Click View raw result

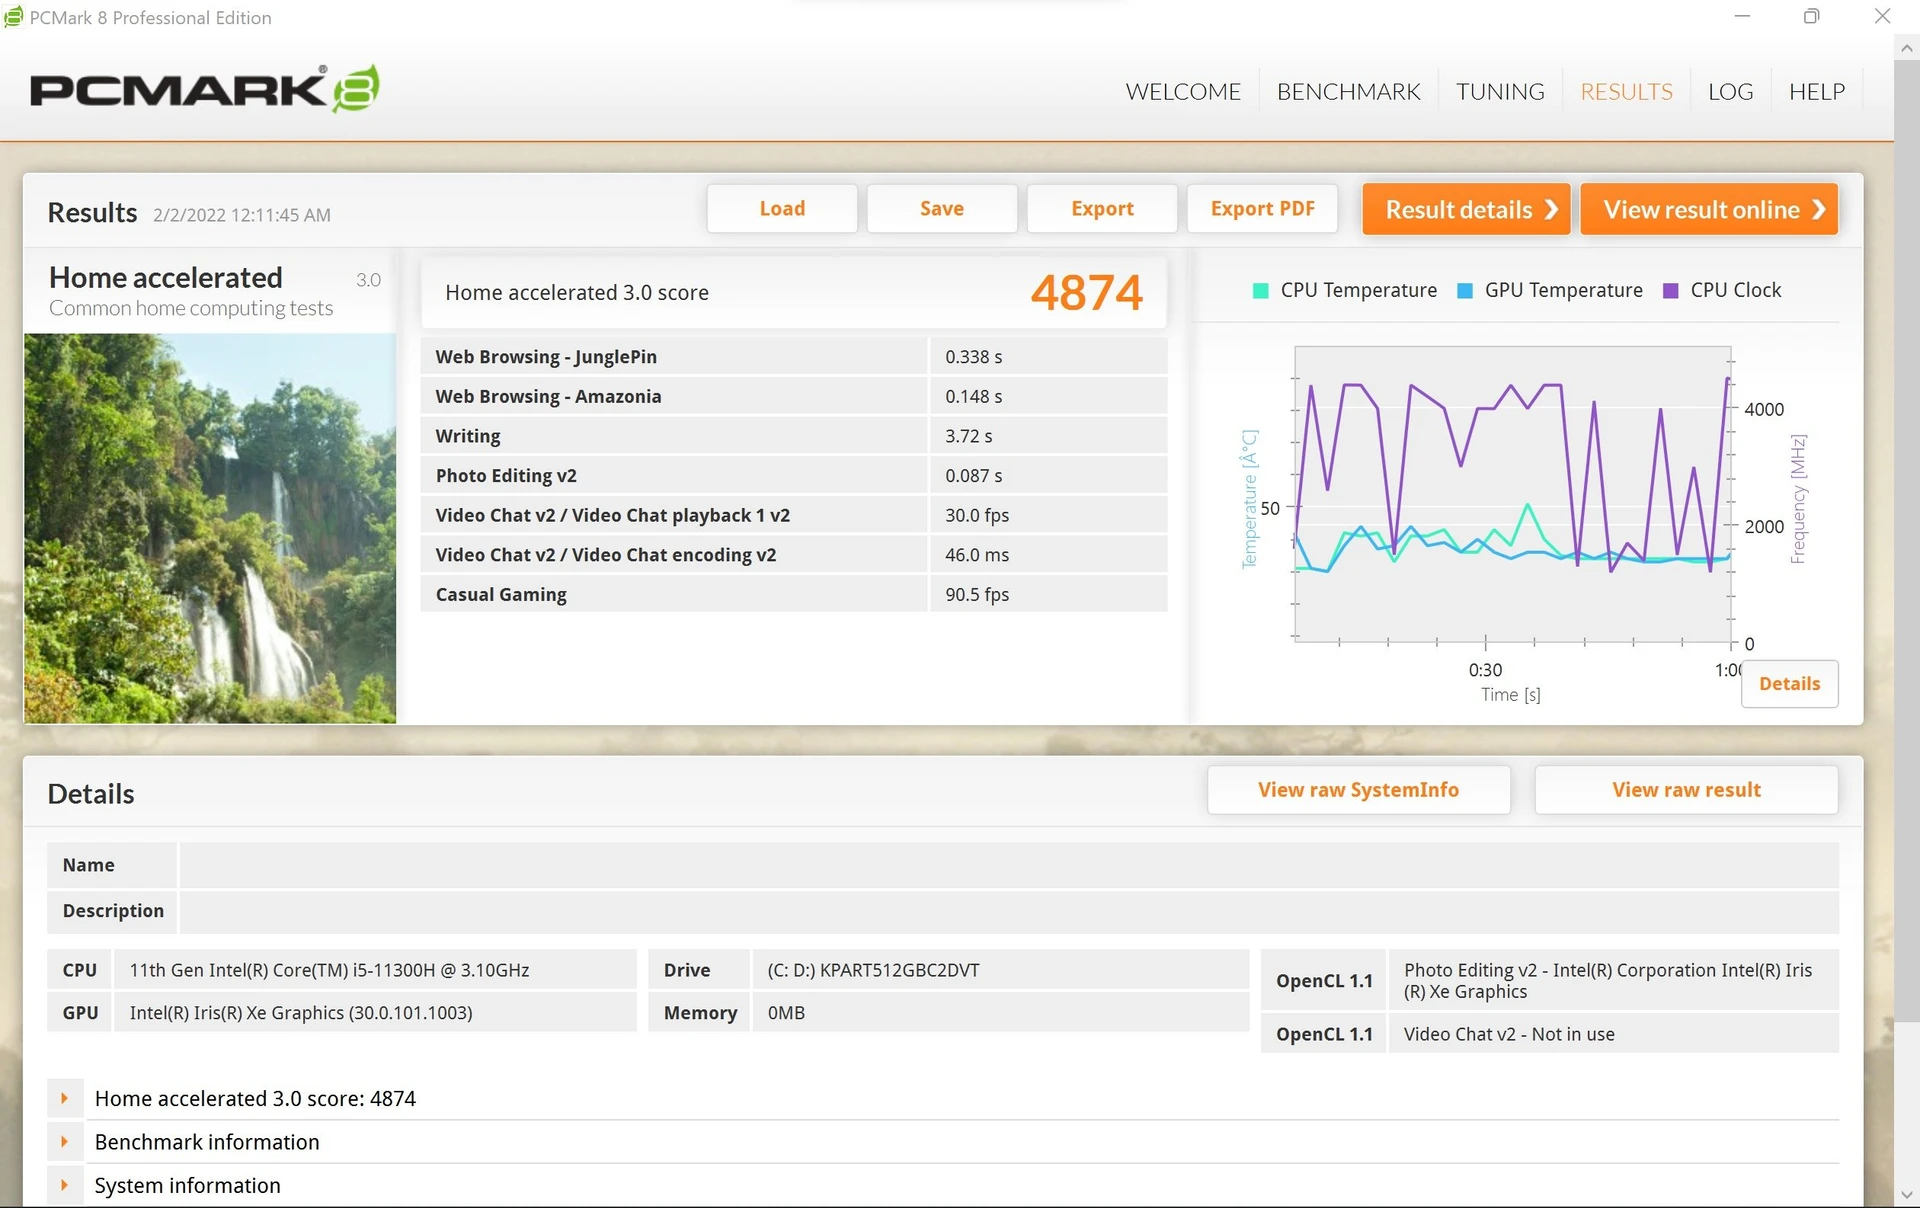(x=1686, y=790)
